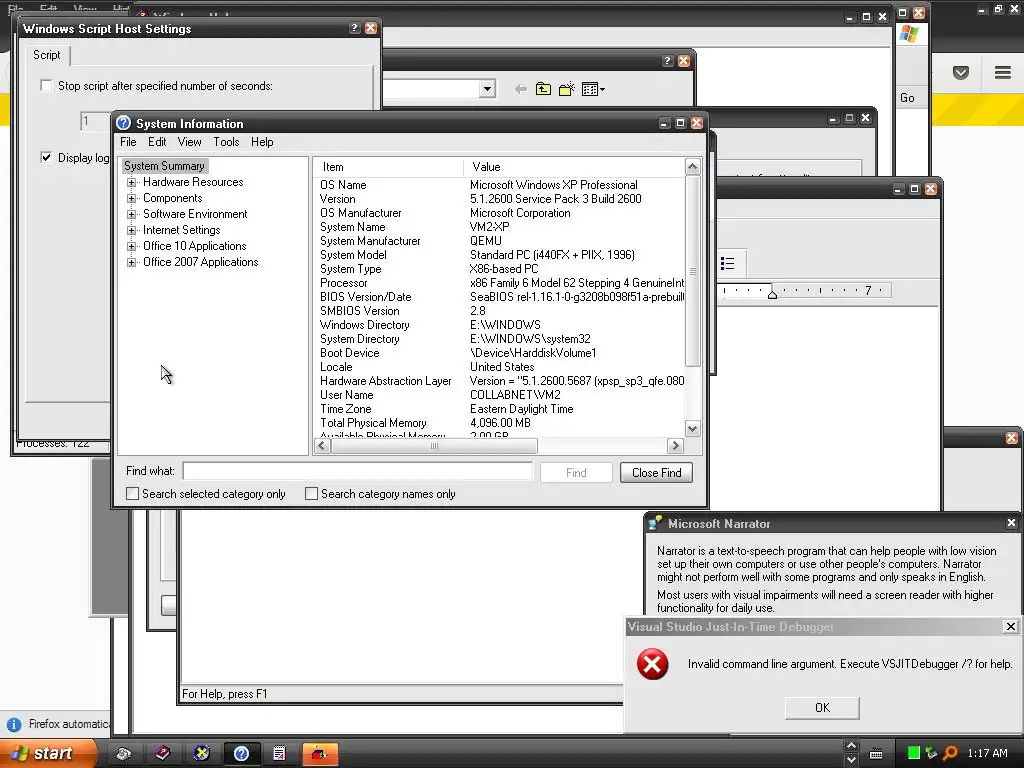Click the highlighted orange taskbar button
Image resolution: width=1024 pixels, height=768 pixels.
319,754
